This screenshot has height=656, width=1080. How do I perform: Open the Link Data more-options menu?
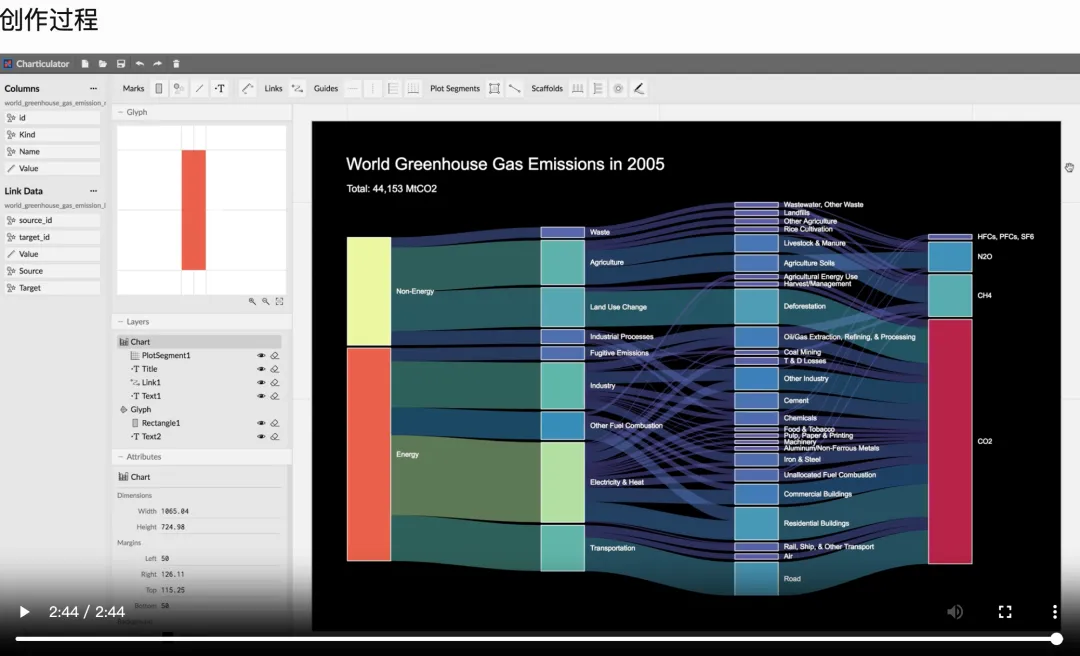93,191
